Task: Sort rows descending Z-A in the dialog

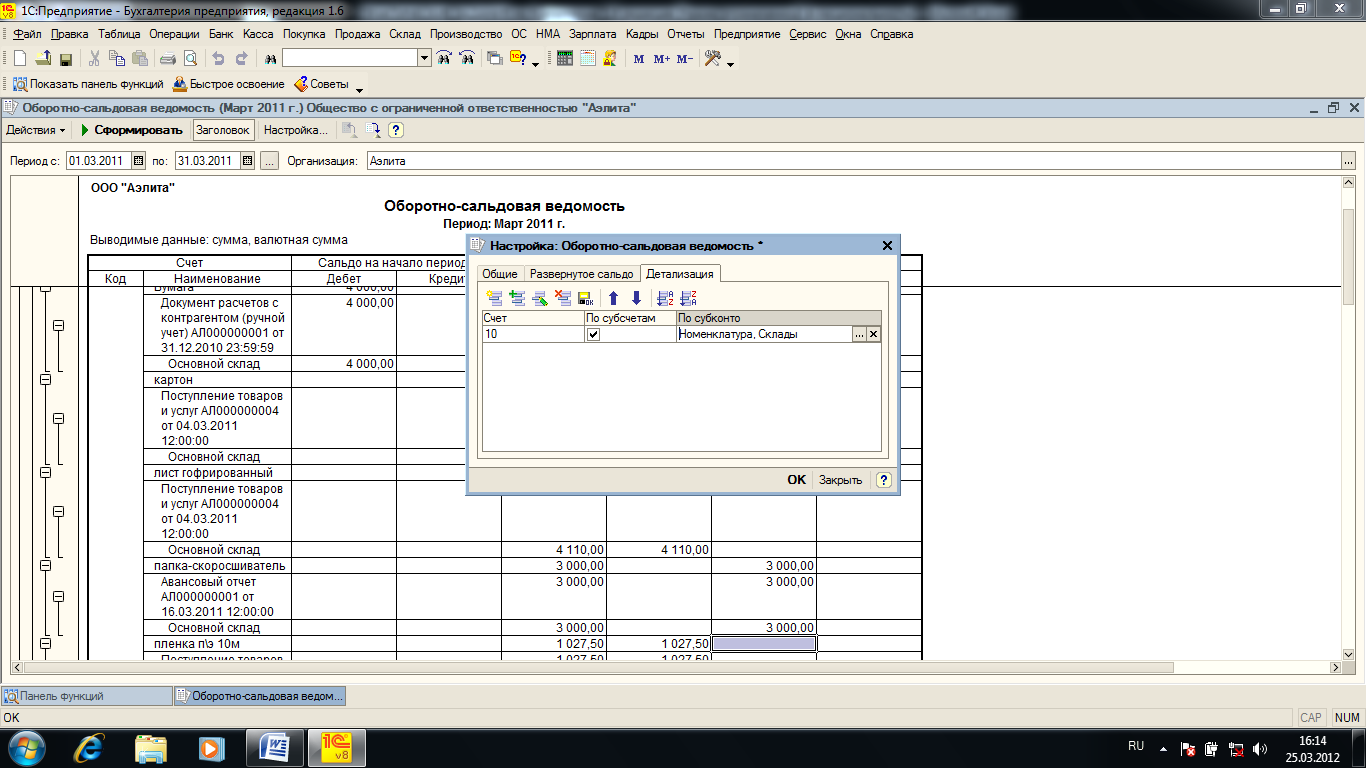Action: coord(688,298)
